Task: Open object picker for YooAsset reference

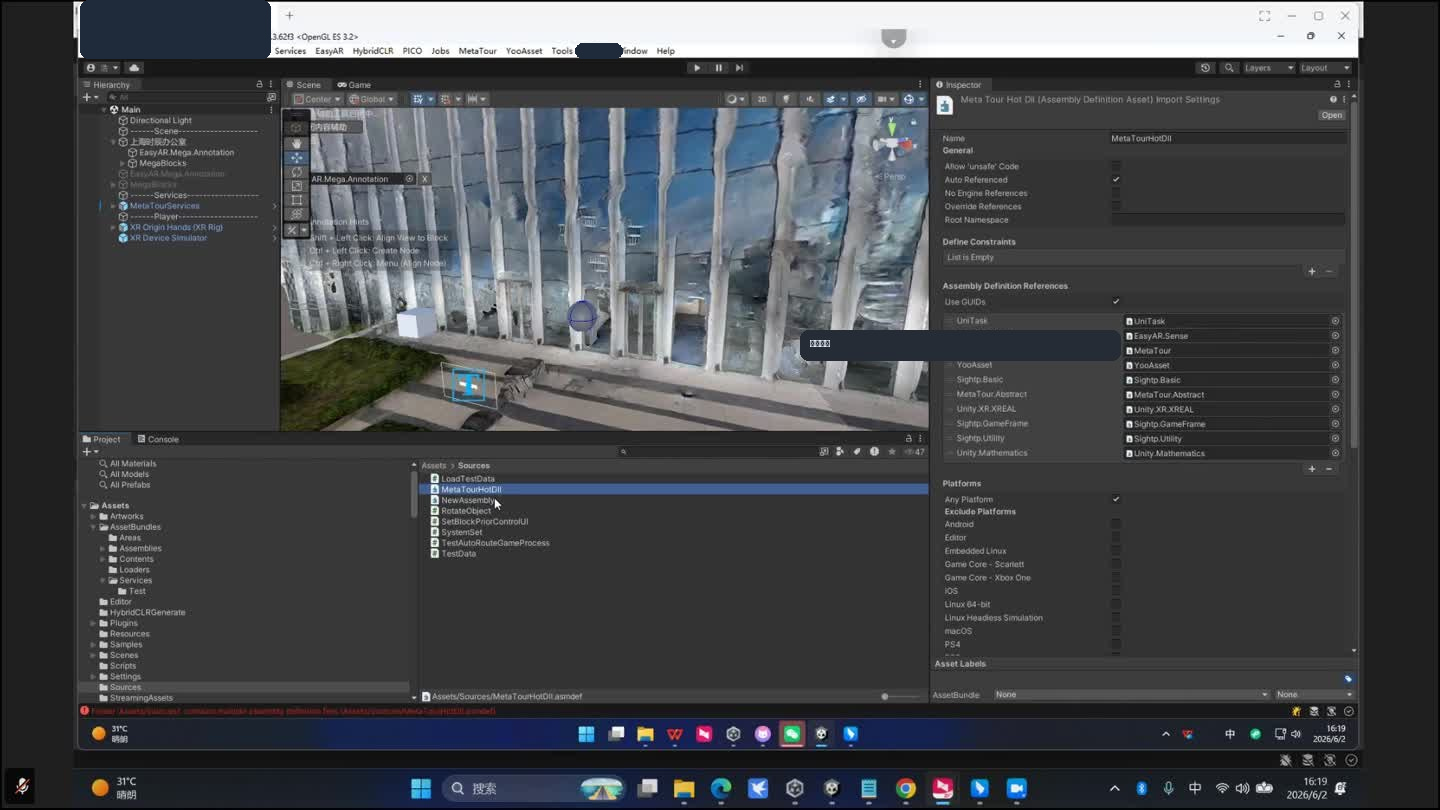Action: coord(1335,365)
